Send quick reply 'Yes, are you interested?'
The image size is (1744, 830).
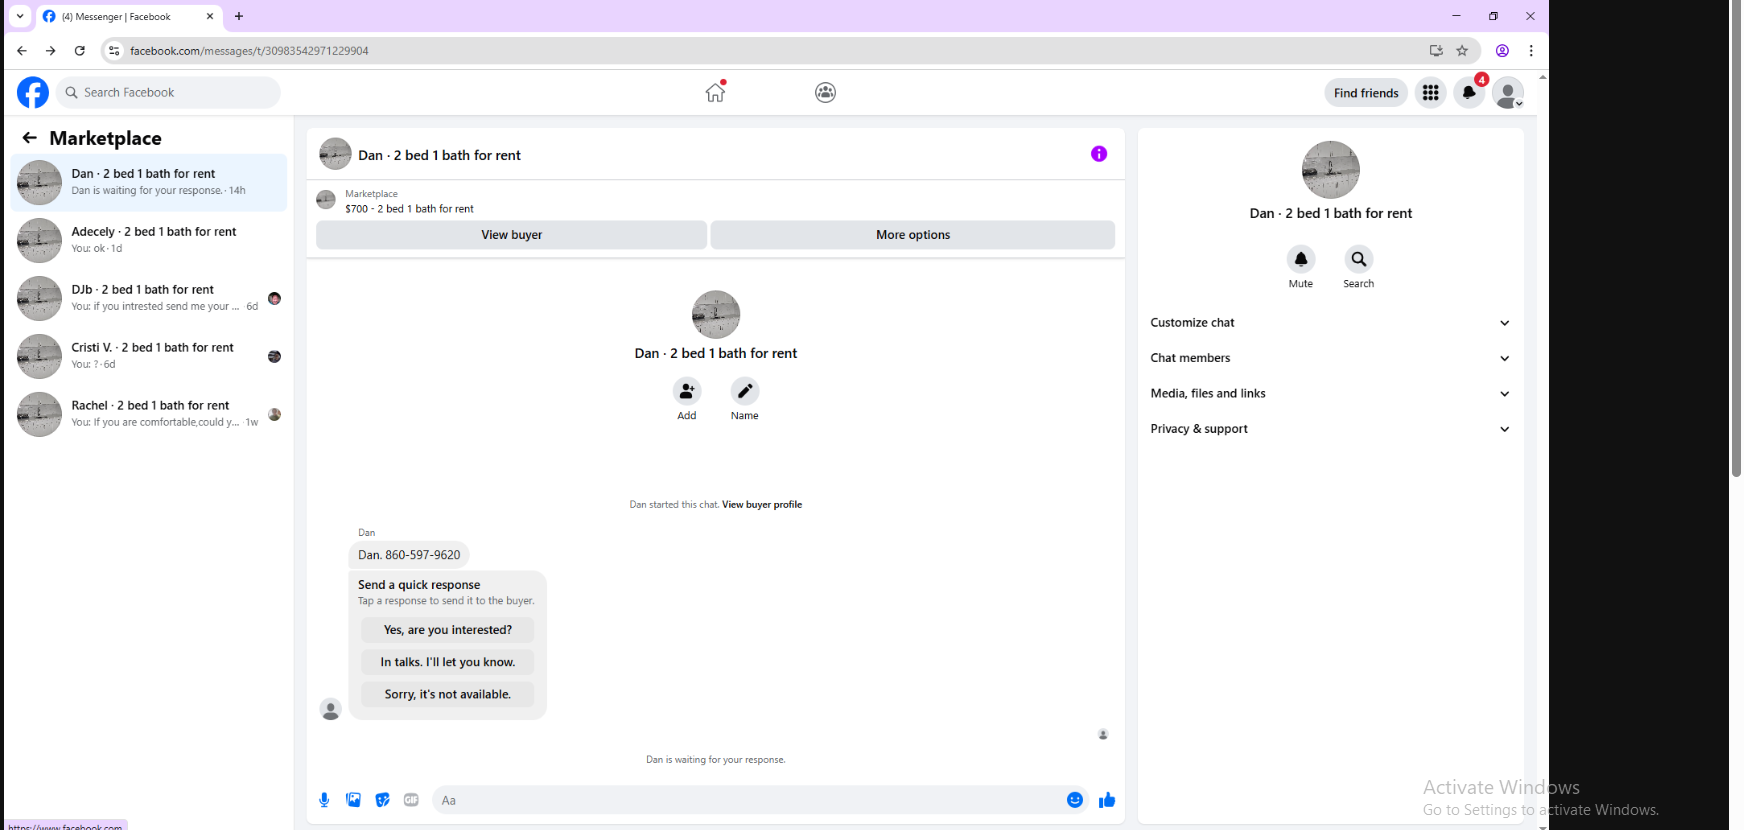point(448,630)
